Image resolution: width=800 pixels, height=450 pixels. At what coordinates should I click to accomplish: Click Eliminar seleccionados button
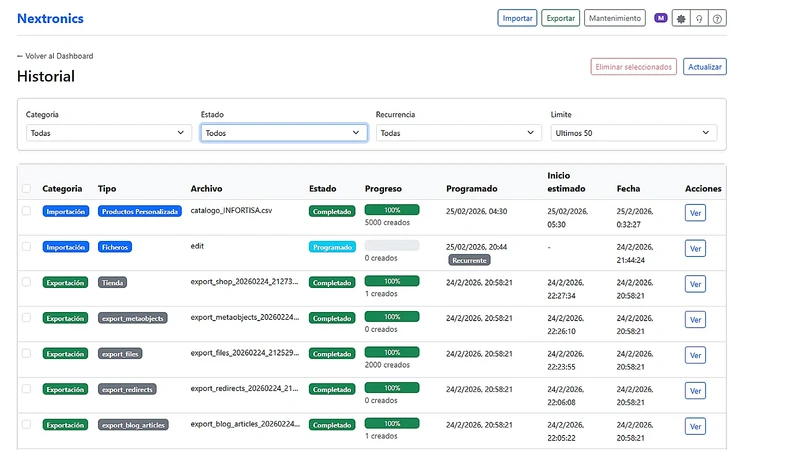[x=634, y=67]
